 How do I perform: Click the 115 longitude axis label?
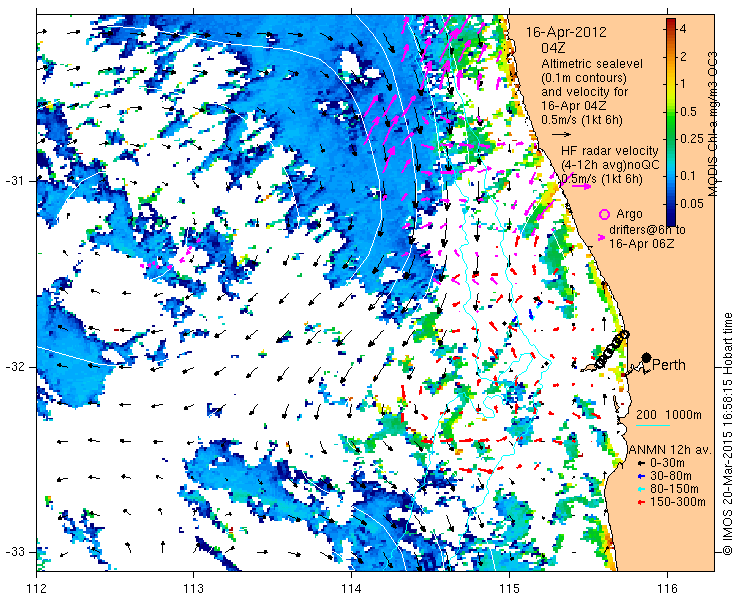pos(509,589)
